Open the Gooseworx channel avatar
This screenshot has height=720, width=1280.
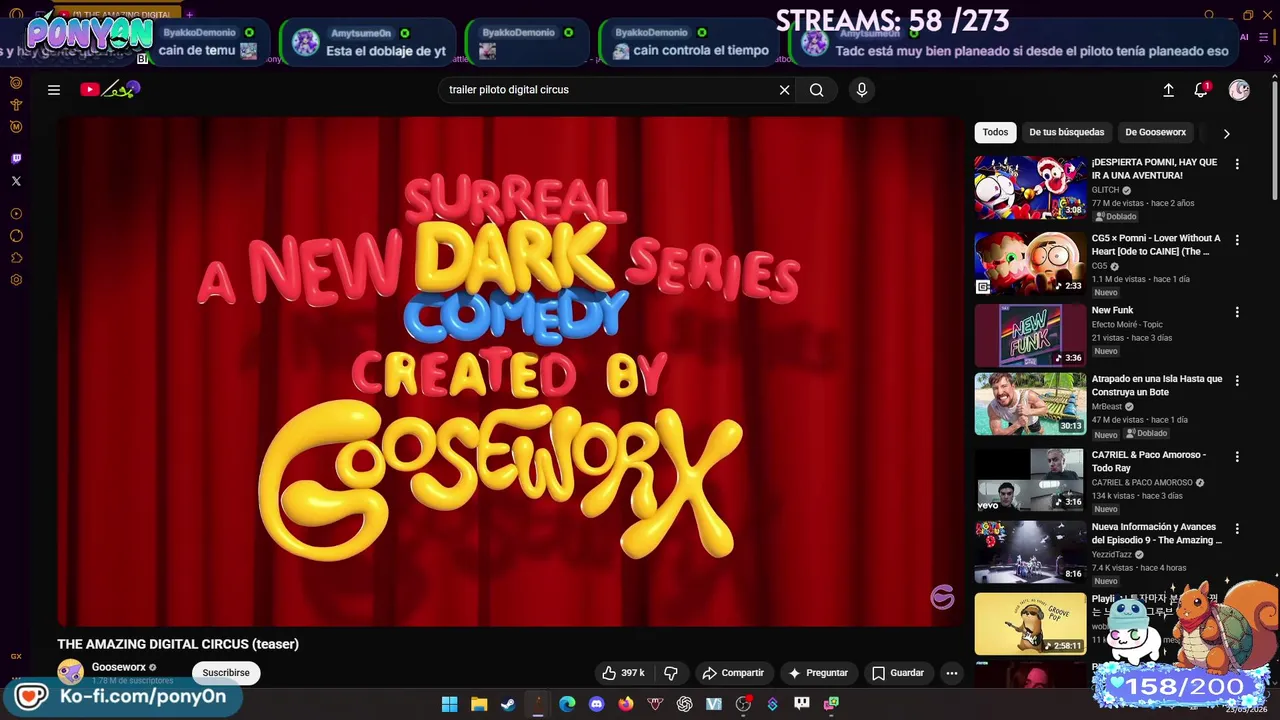tap(70, 672)
